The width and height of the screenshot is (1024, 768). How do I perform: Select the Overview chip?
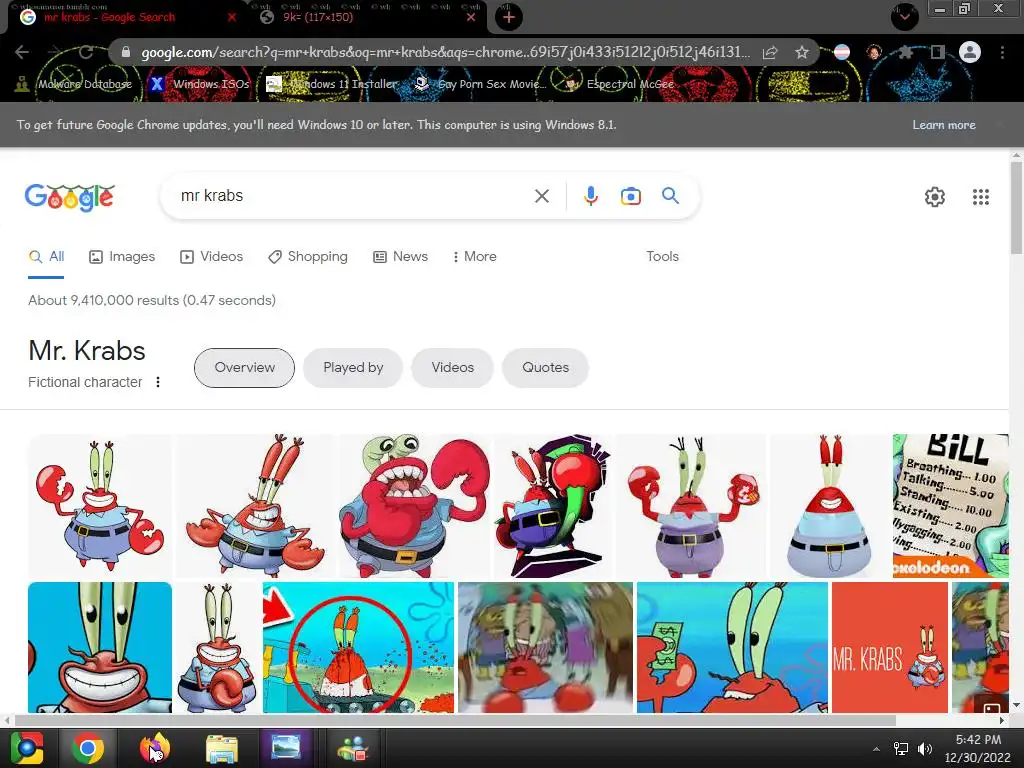click(244, 368)
